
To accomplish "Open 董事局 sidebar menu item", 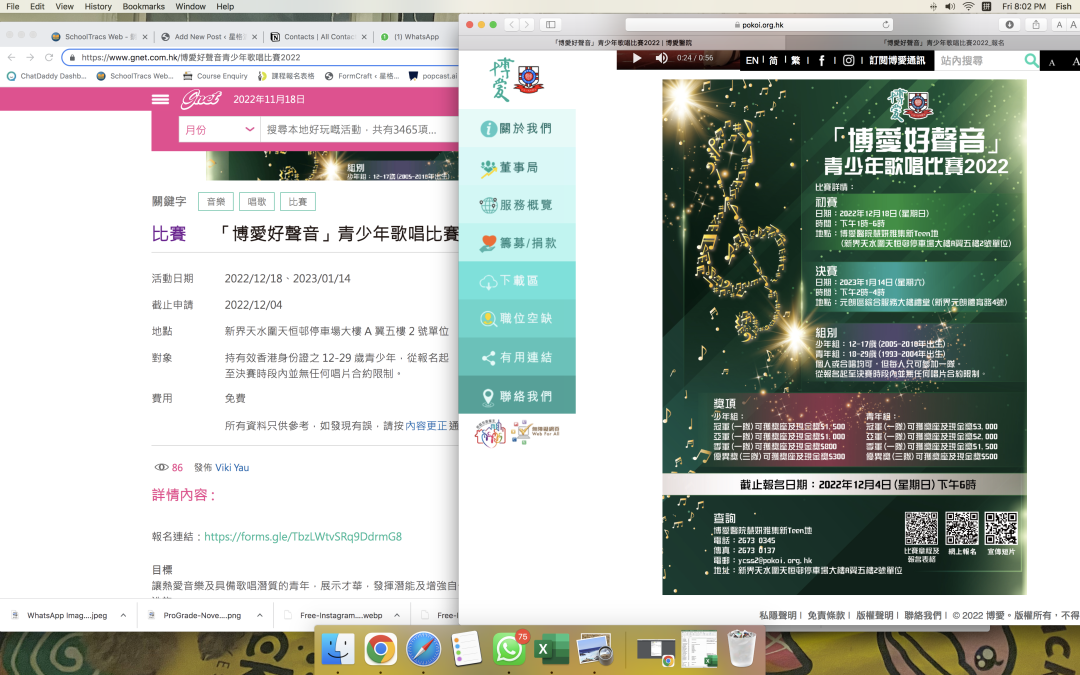I will coord(517,167).
